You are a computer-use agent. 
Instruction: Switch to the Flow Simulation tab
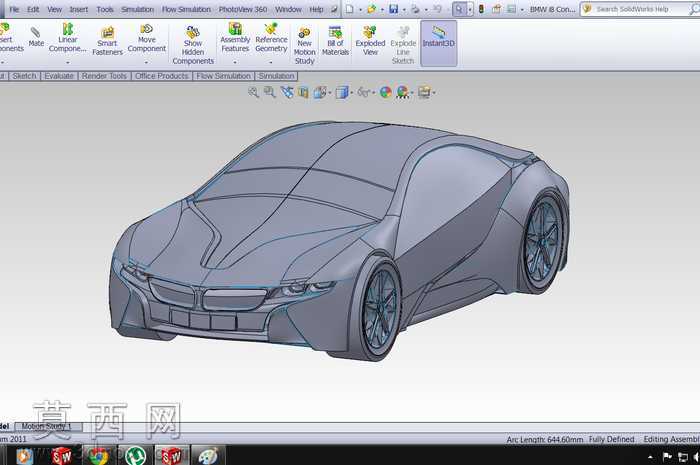(x=223, y=76)
